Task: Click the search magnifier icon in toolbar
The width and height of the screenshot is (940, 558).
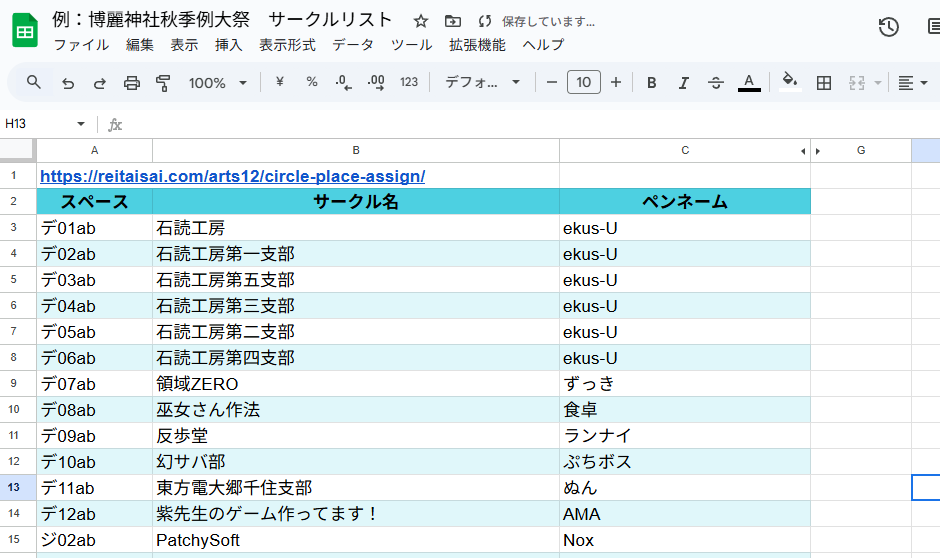Action: point(34,83)
